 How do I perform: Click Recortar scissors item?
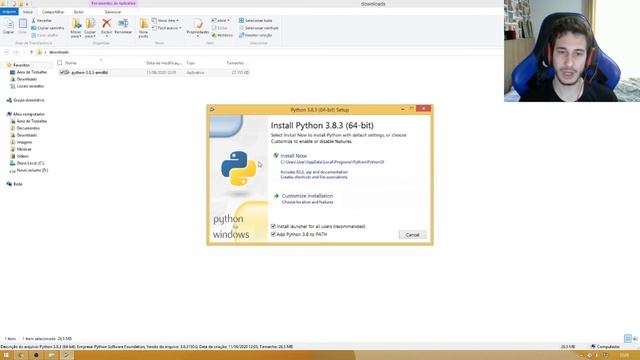42,20
